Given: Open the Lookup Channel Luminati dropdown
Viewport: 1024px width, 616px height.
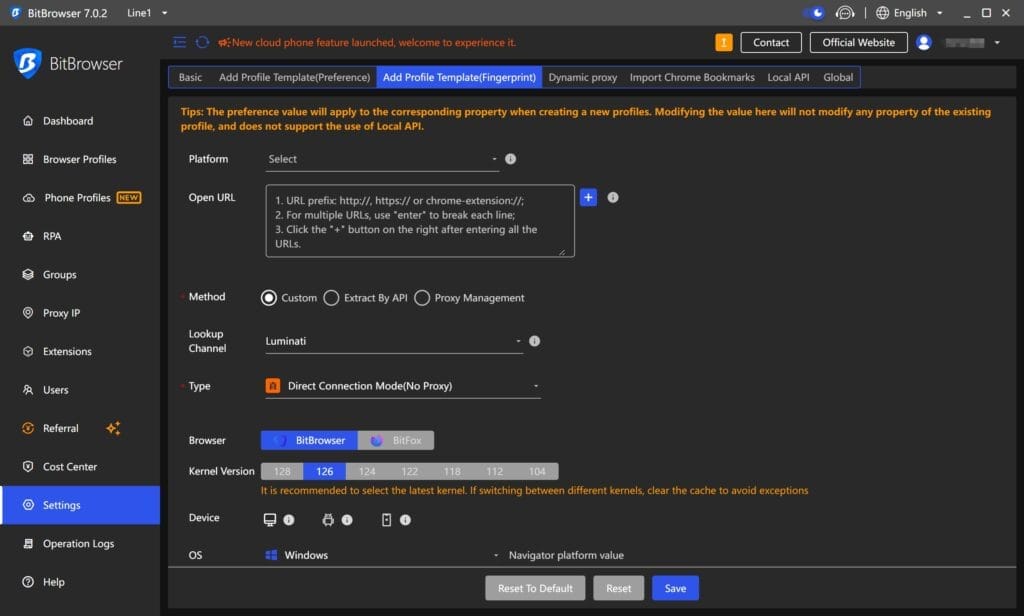Looking at the screenshot, I should pos(394,341).
